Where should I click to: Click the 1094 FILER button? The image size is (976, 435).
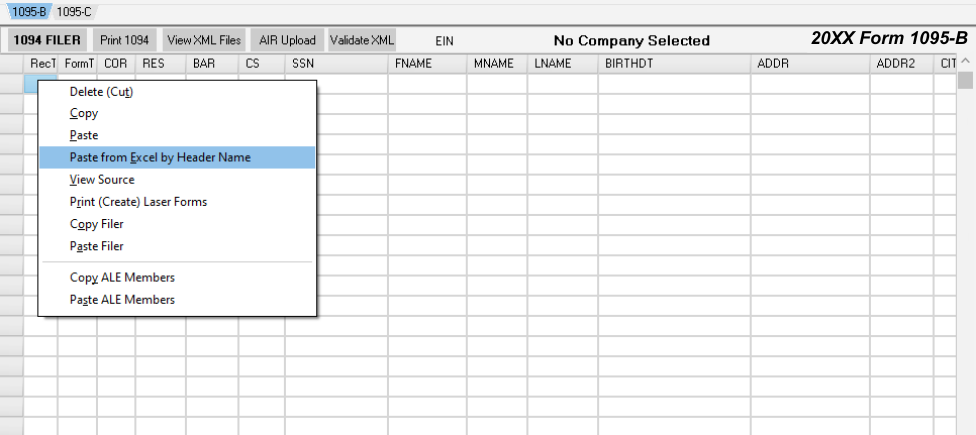pos(48,41)
